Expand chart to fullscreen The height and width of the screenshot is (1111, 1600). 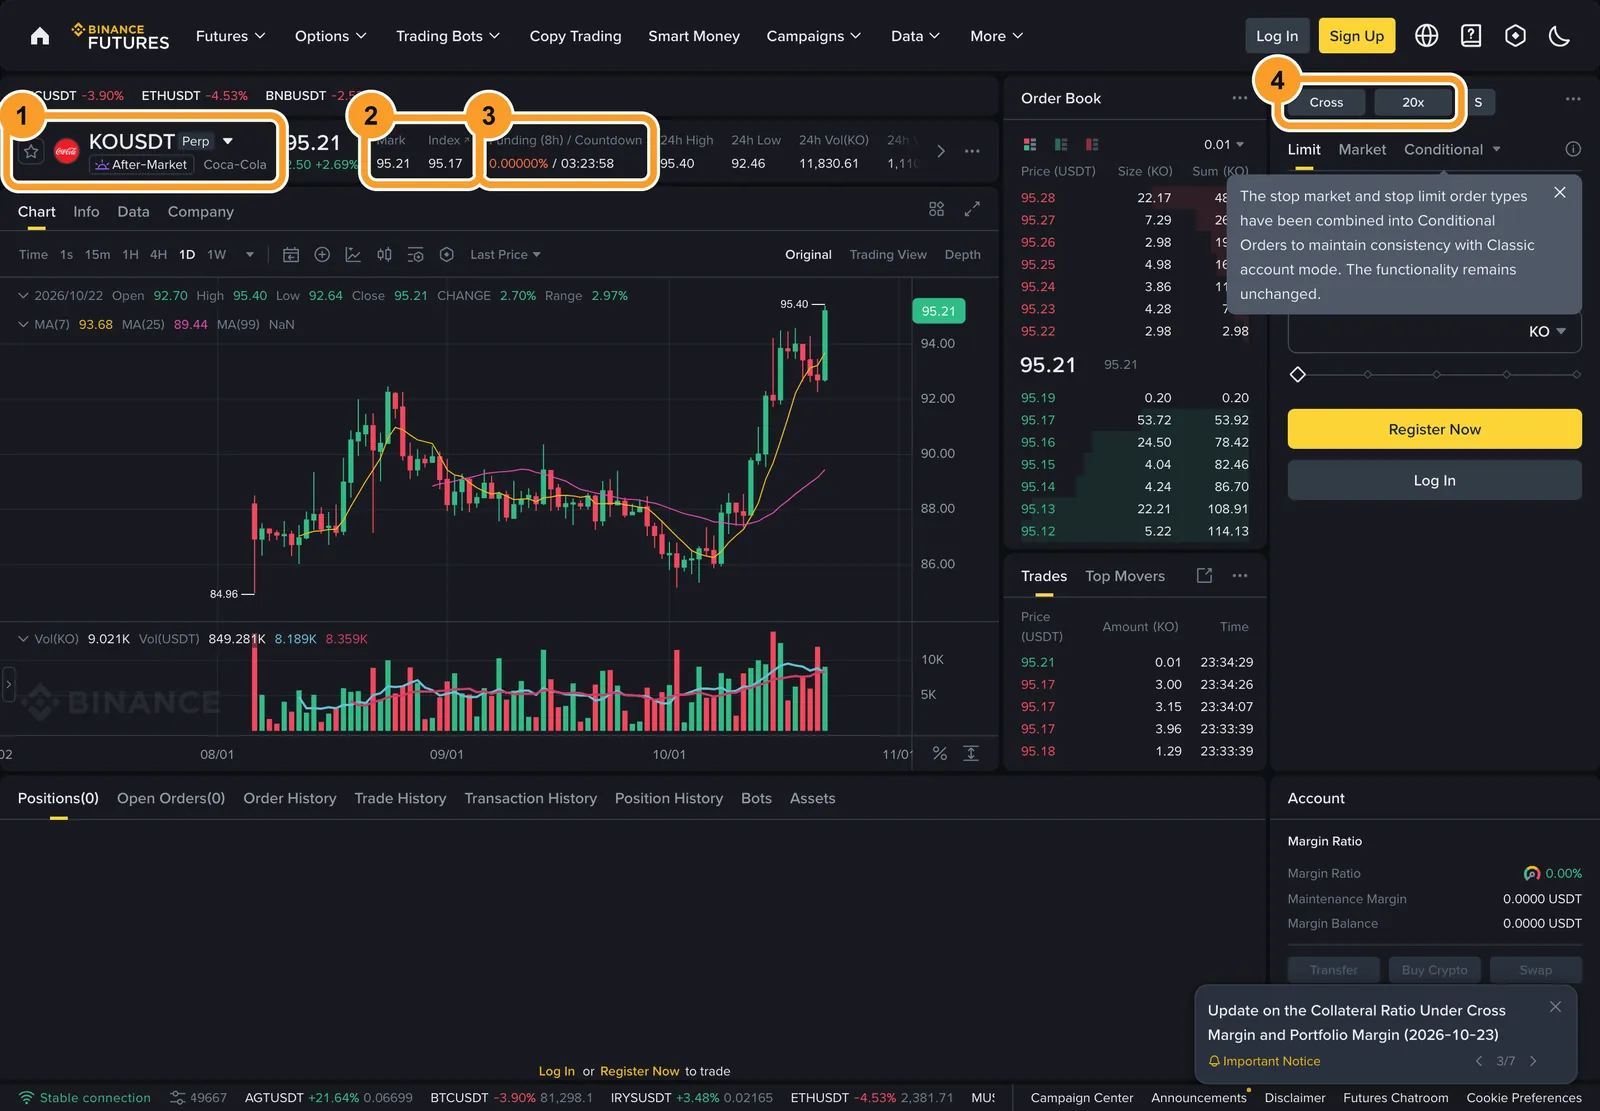tap(972, 209)
